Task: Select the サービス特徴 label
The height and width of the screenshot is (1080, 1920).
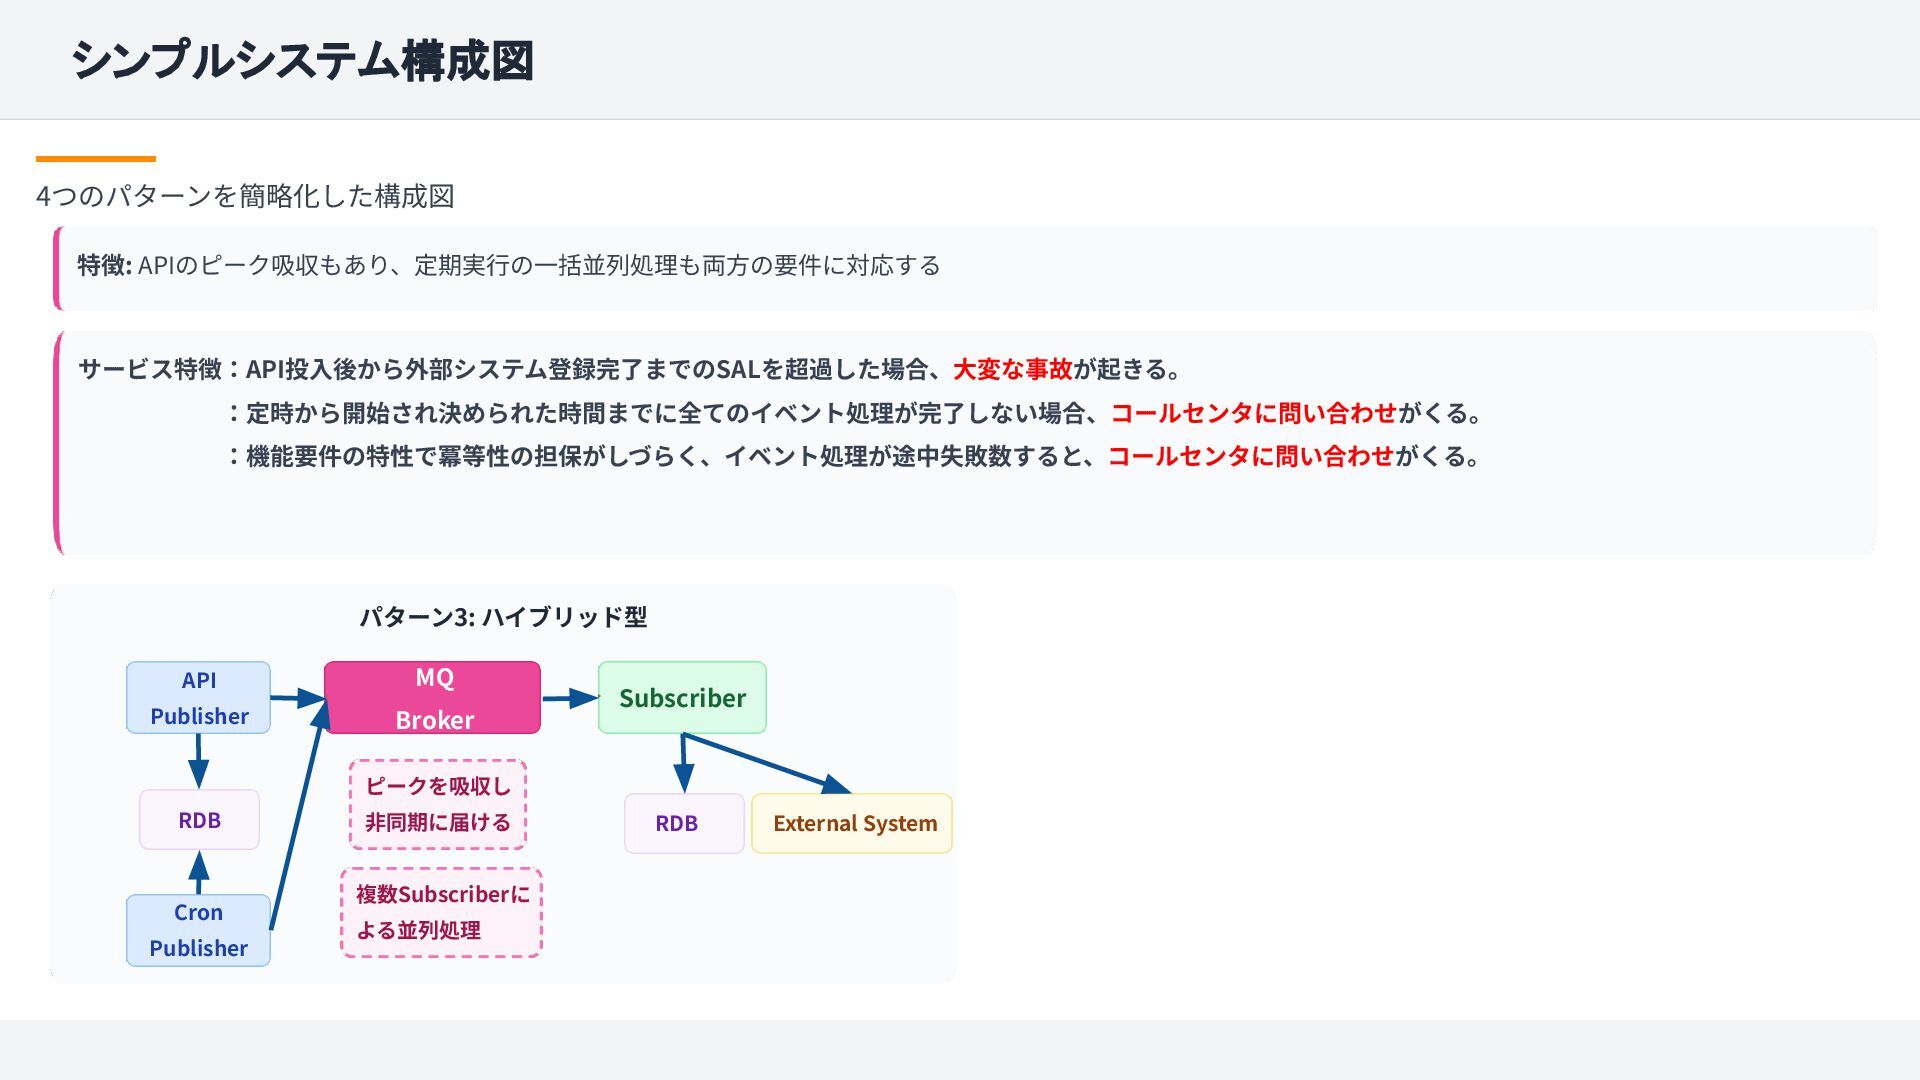Action: (150, 369)
